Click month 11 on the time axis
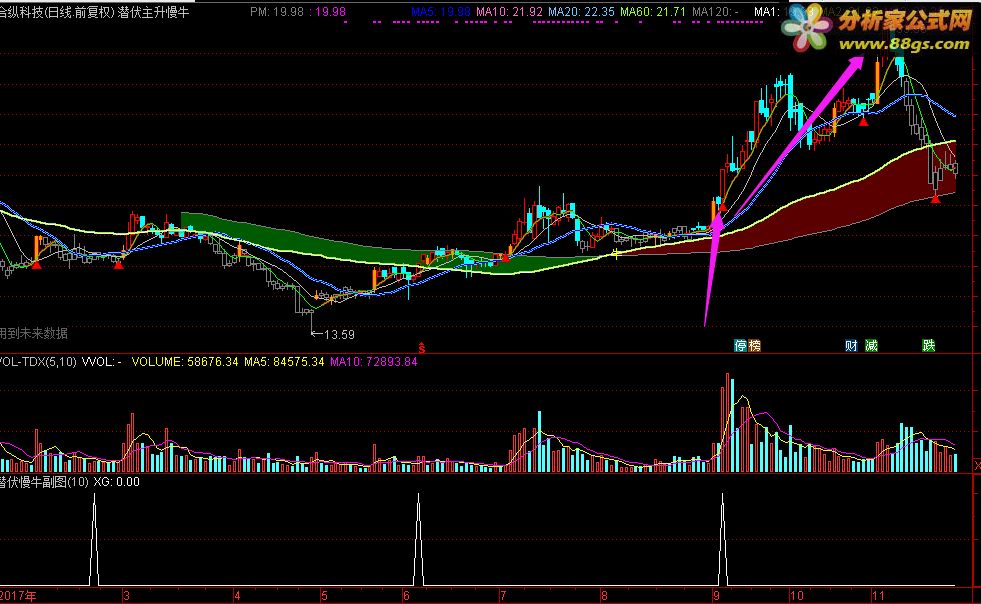 tap(878, 596)
